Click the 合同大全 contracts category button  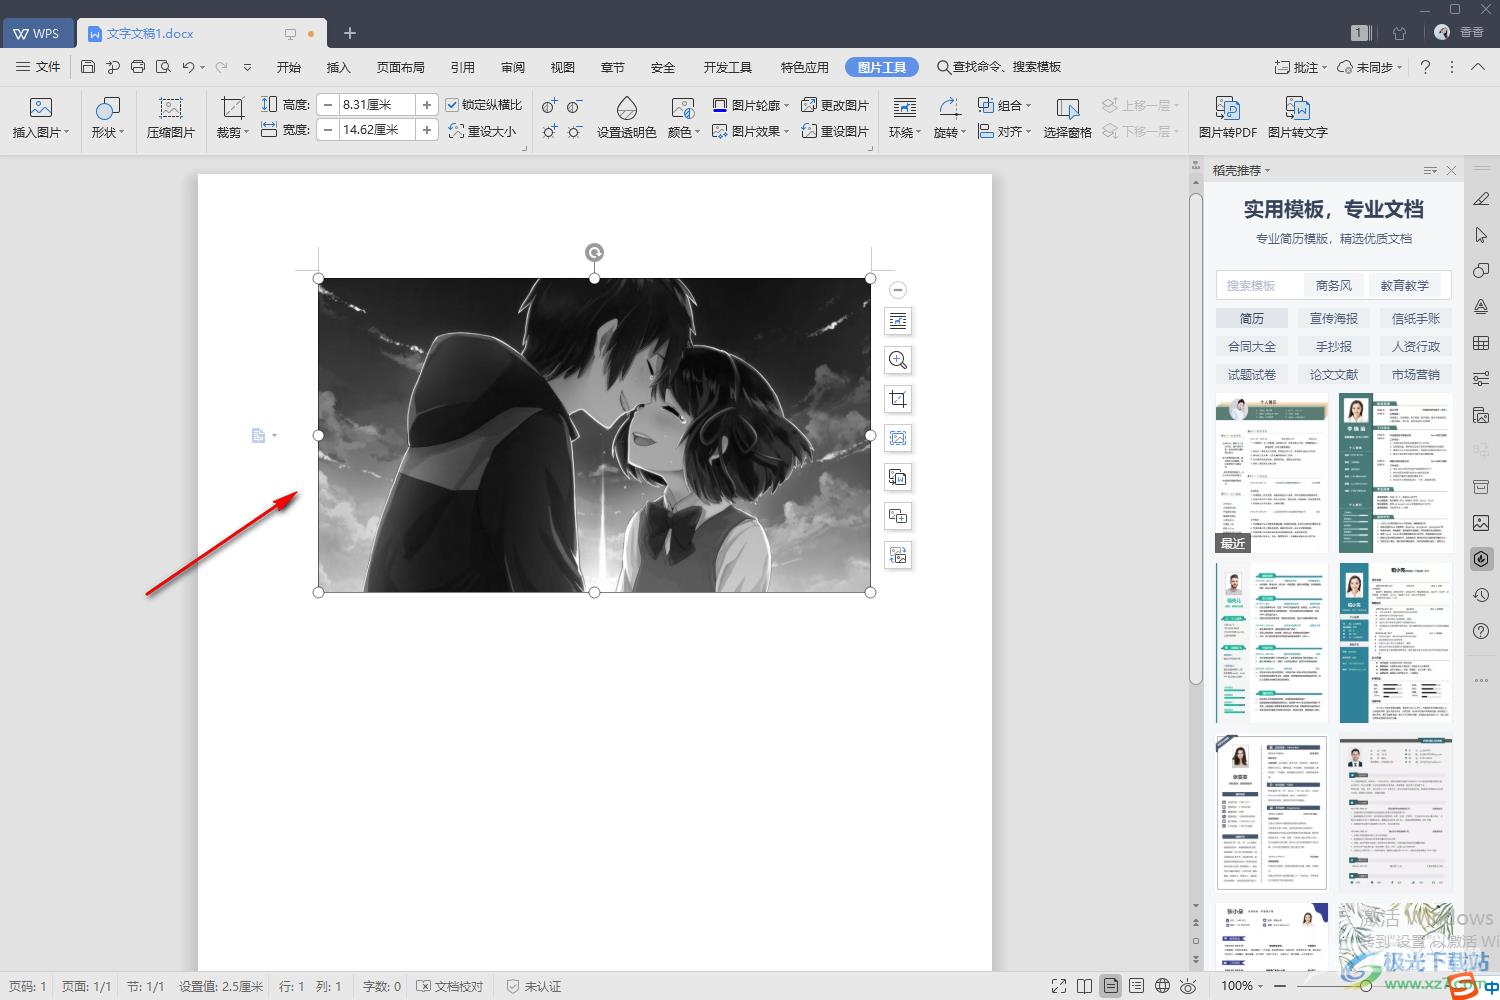click(x=1252, y=346)
